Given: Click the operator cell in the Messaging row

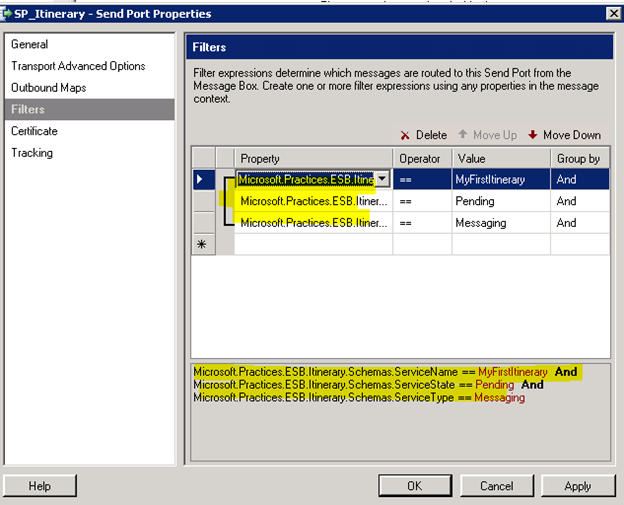Looking at the screenshot, I should (x=422, y=222).
